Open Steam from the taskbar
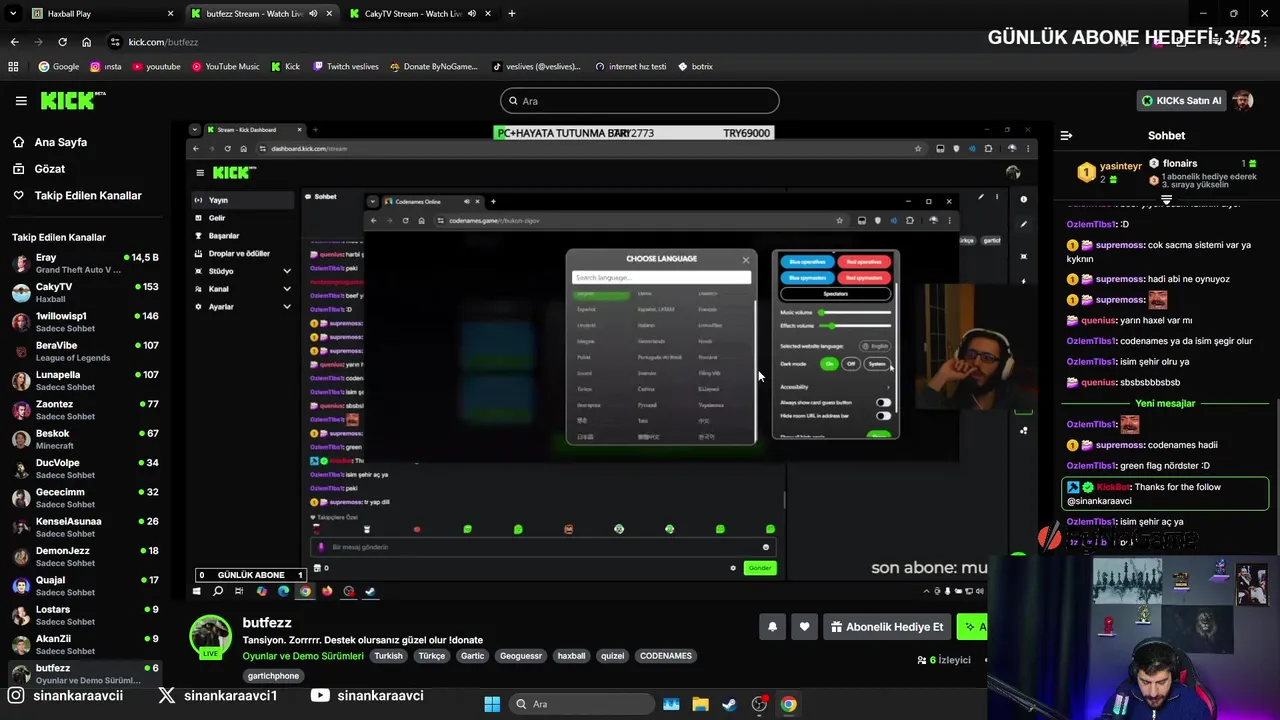This screenshot has width=1280, height=720. [x=729, y=704]
